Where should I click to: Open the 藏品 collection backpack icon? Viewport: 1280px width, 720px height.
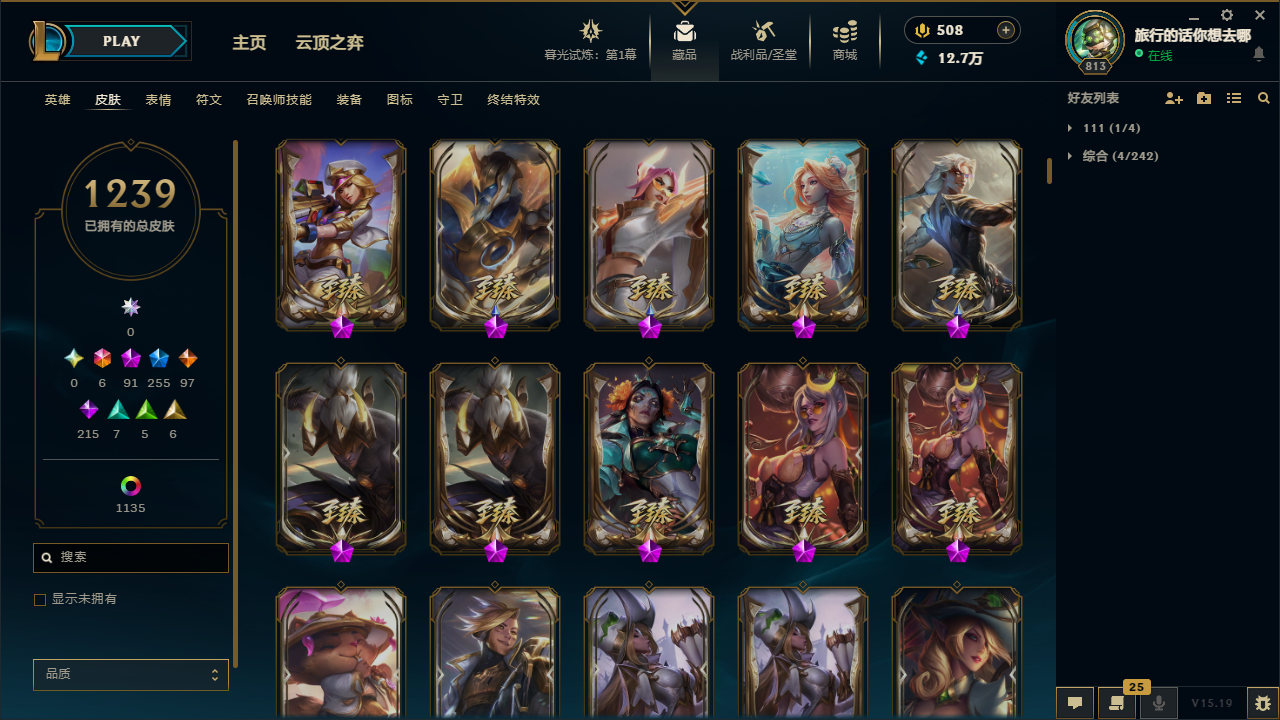tap(685, 31)
